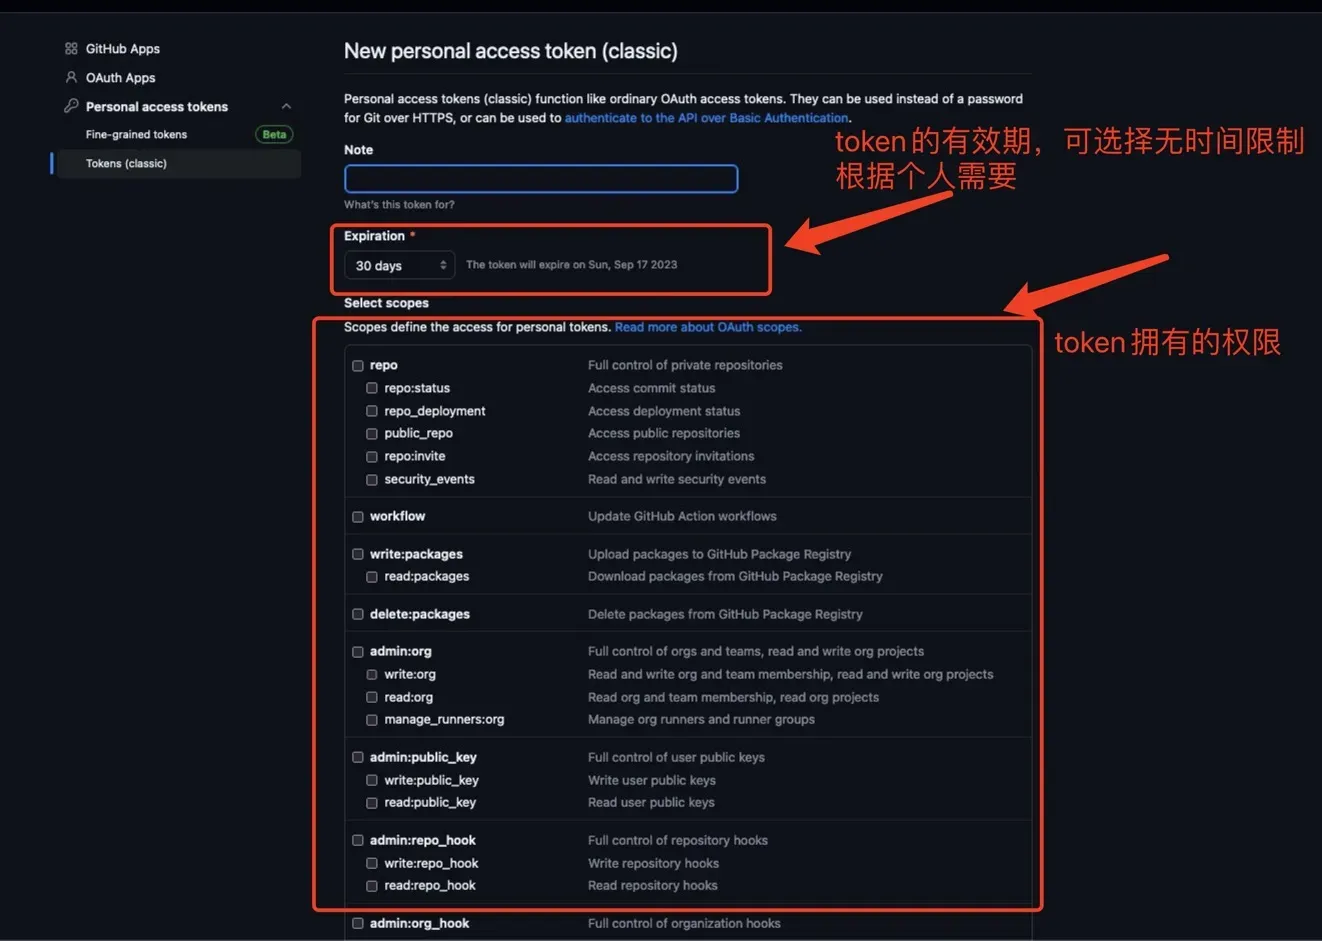
Task: Enable the admin:public_key scope
Action: pos(358,757)
